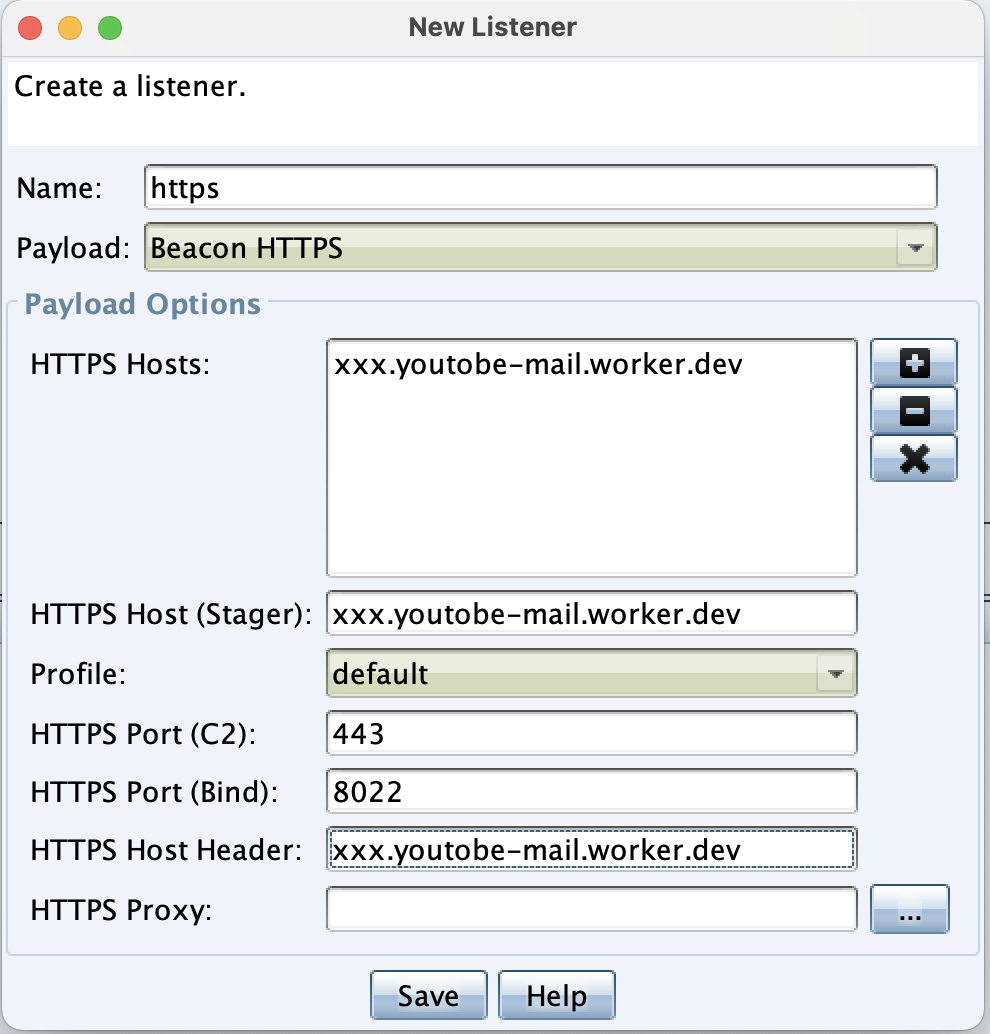990x1034 pixels.
Task: Clear all HTTPS hosts with X icon
Action: coord(914,458)
